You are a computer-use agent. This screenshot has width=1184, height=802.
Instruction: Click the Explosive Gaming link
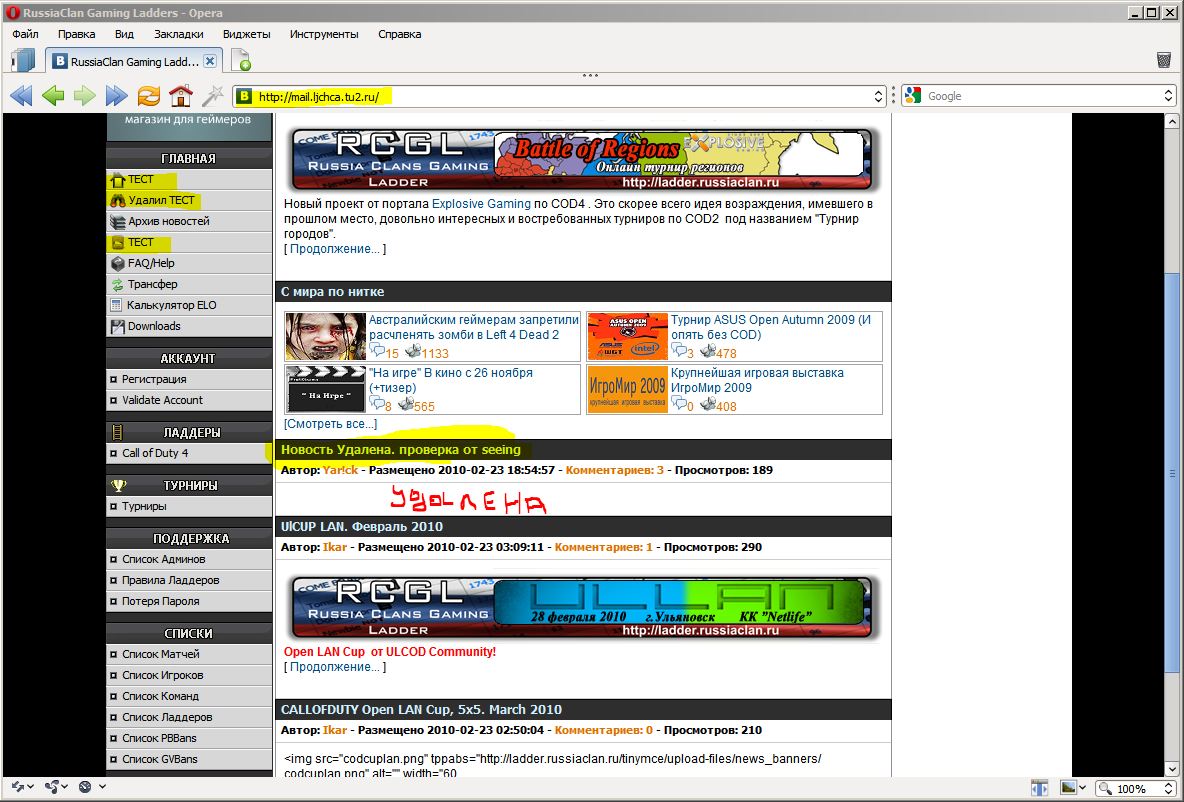pyautogui.click(x=481, y=204)
